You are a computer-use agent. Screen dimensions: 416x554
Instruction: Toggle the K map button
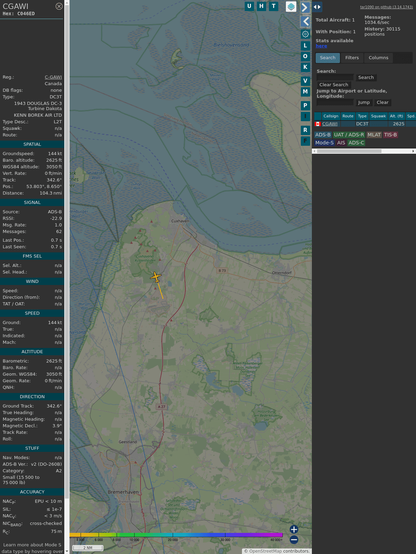click(305, 67)
